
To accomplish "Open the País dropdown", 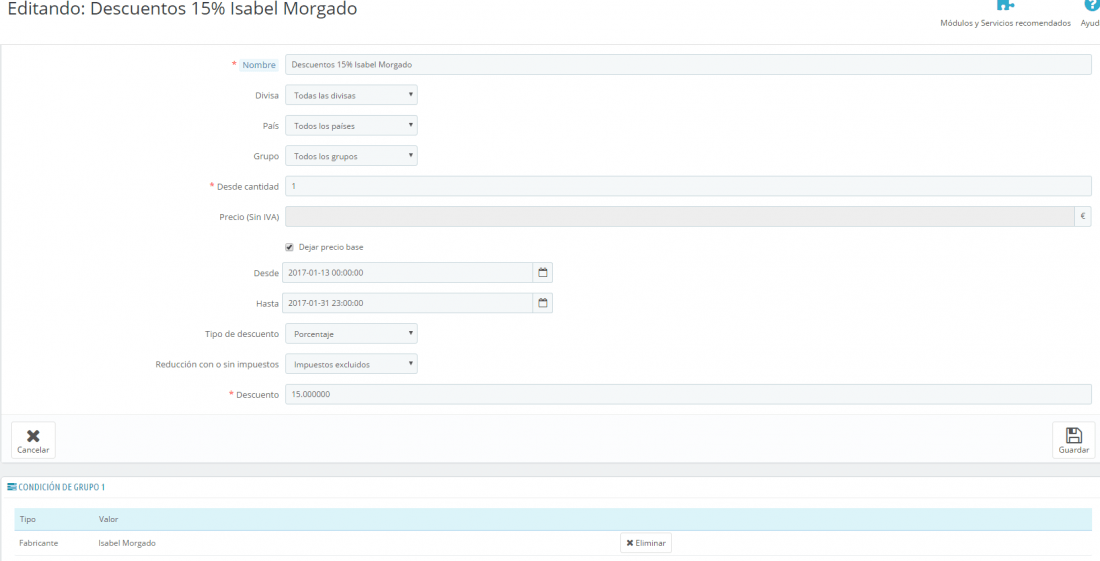I will point(351,126).
